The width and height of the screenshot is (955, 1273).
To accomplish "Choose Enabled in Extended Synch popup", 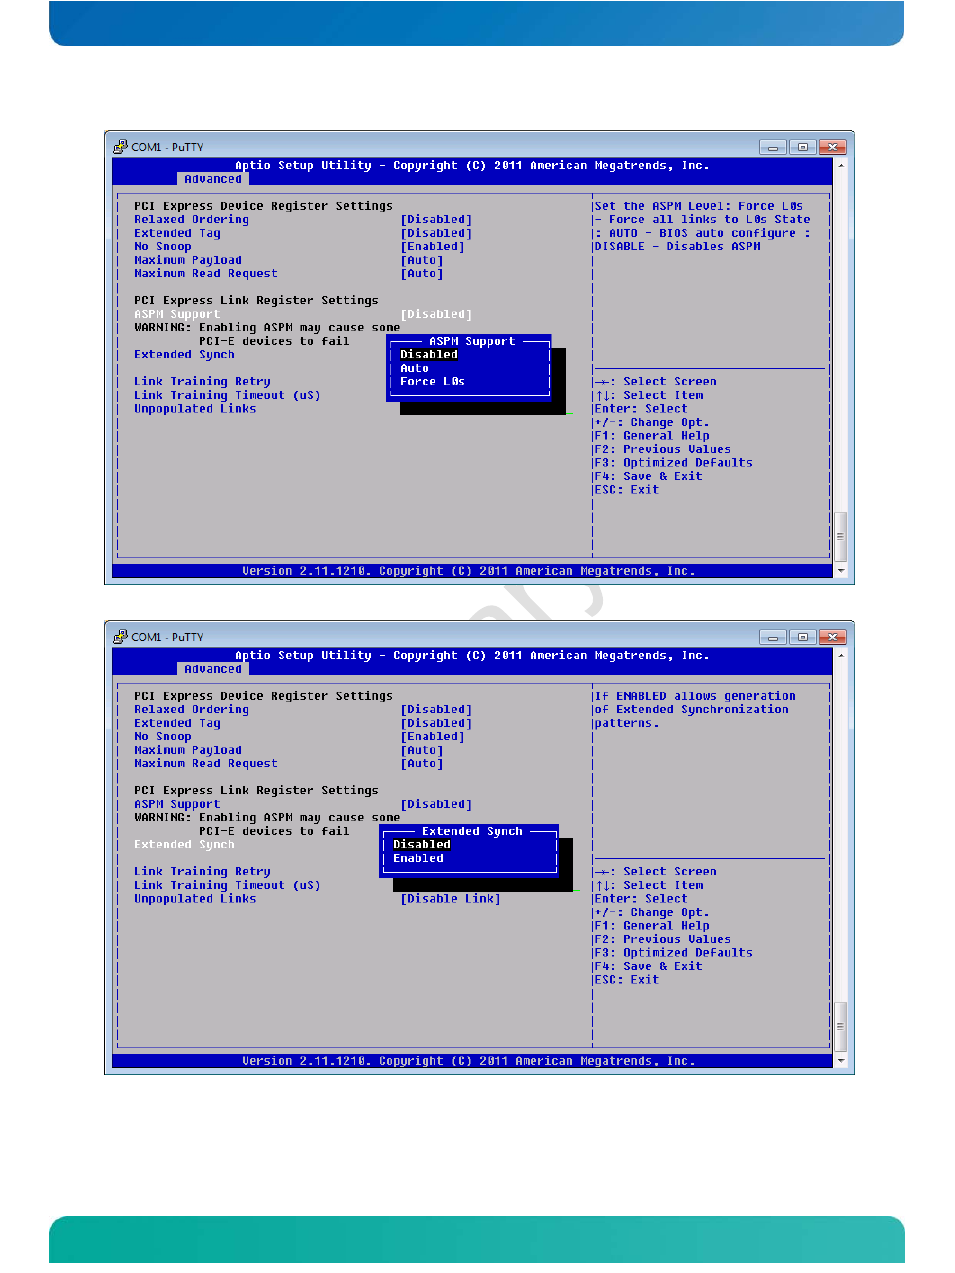I will pyautogui.click(x=418, y=858).
